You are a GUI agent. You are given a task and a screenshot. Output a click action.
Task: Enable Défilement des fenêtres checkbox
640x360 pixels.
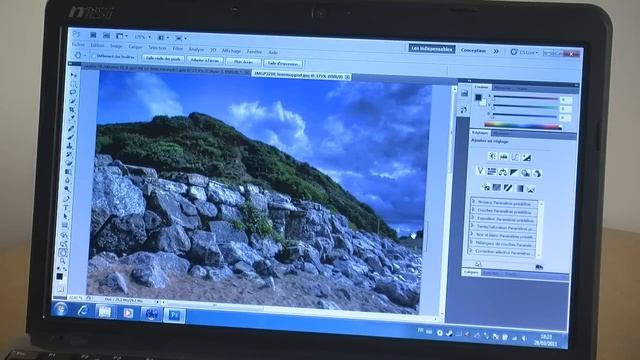[94, 56]
